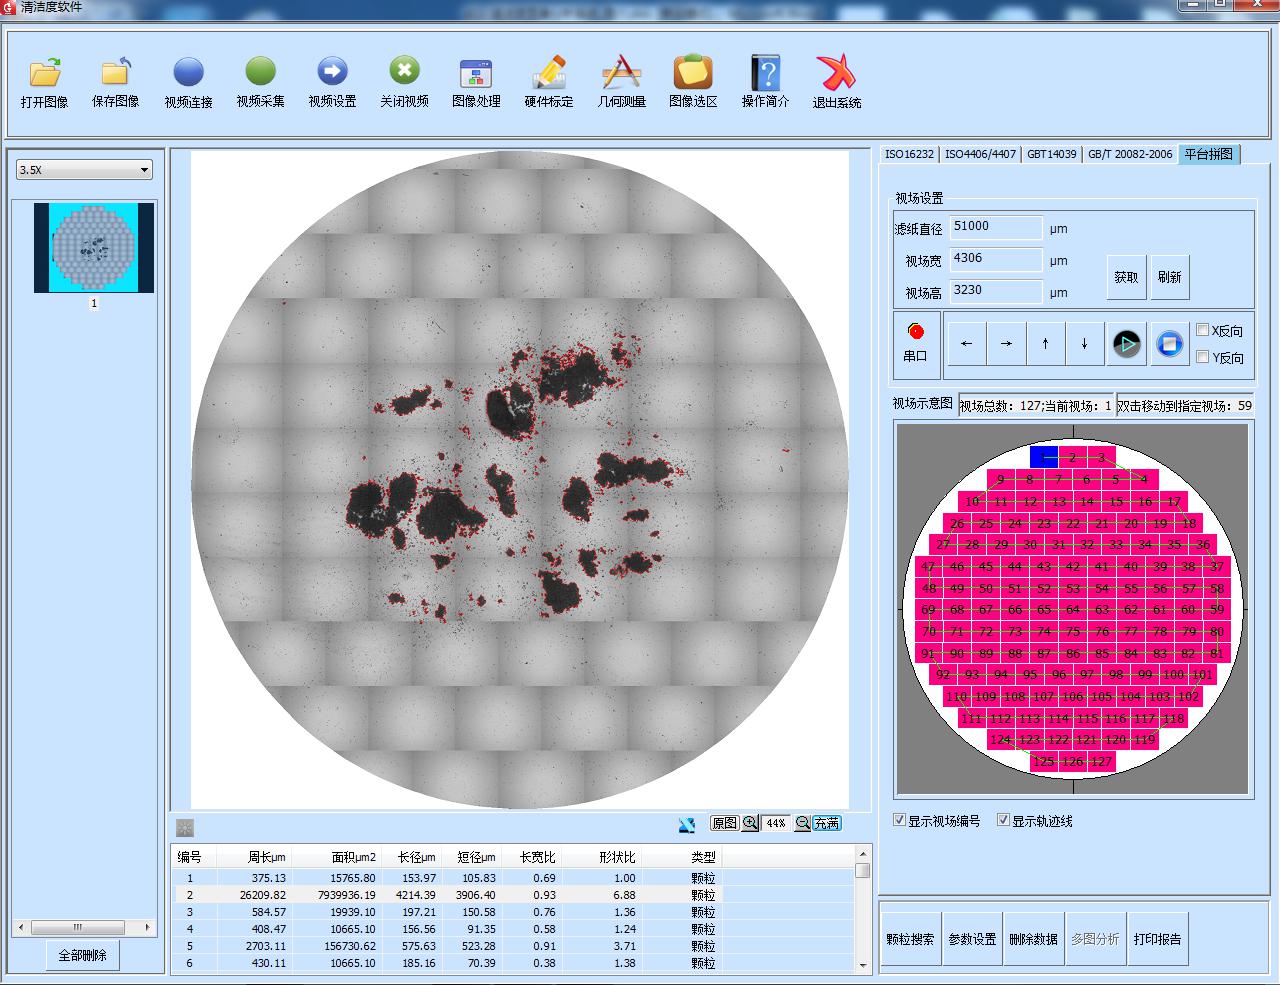Uncheck 显示视场编号 checkbox

(x=899, y=820)
